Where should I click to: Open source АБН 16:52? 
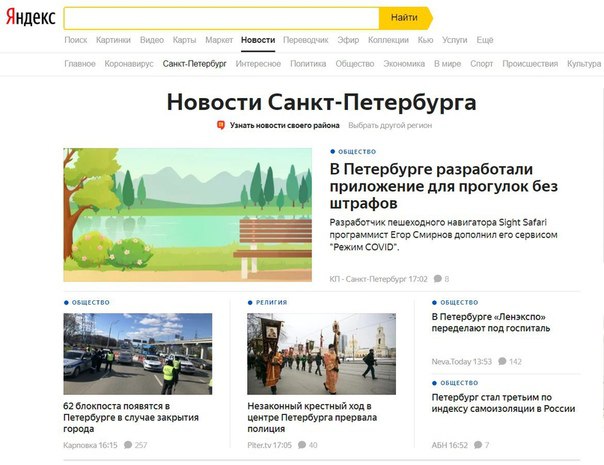click(x=450, y=445)
